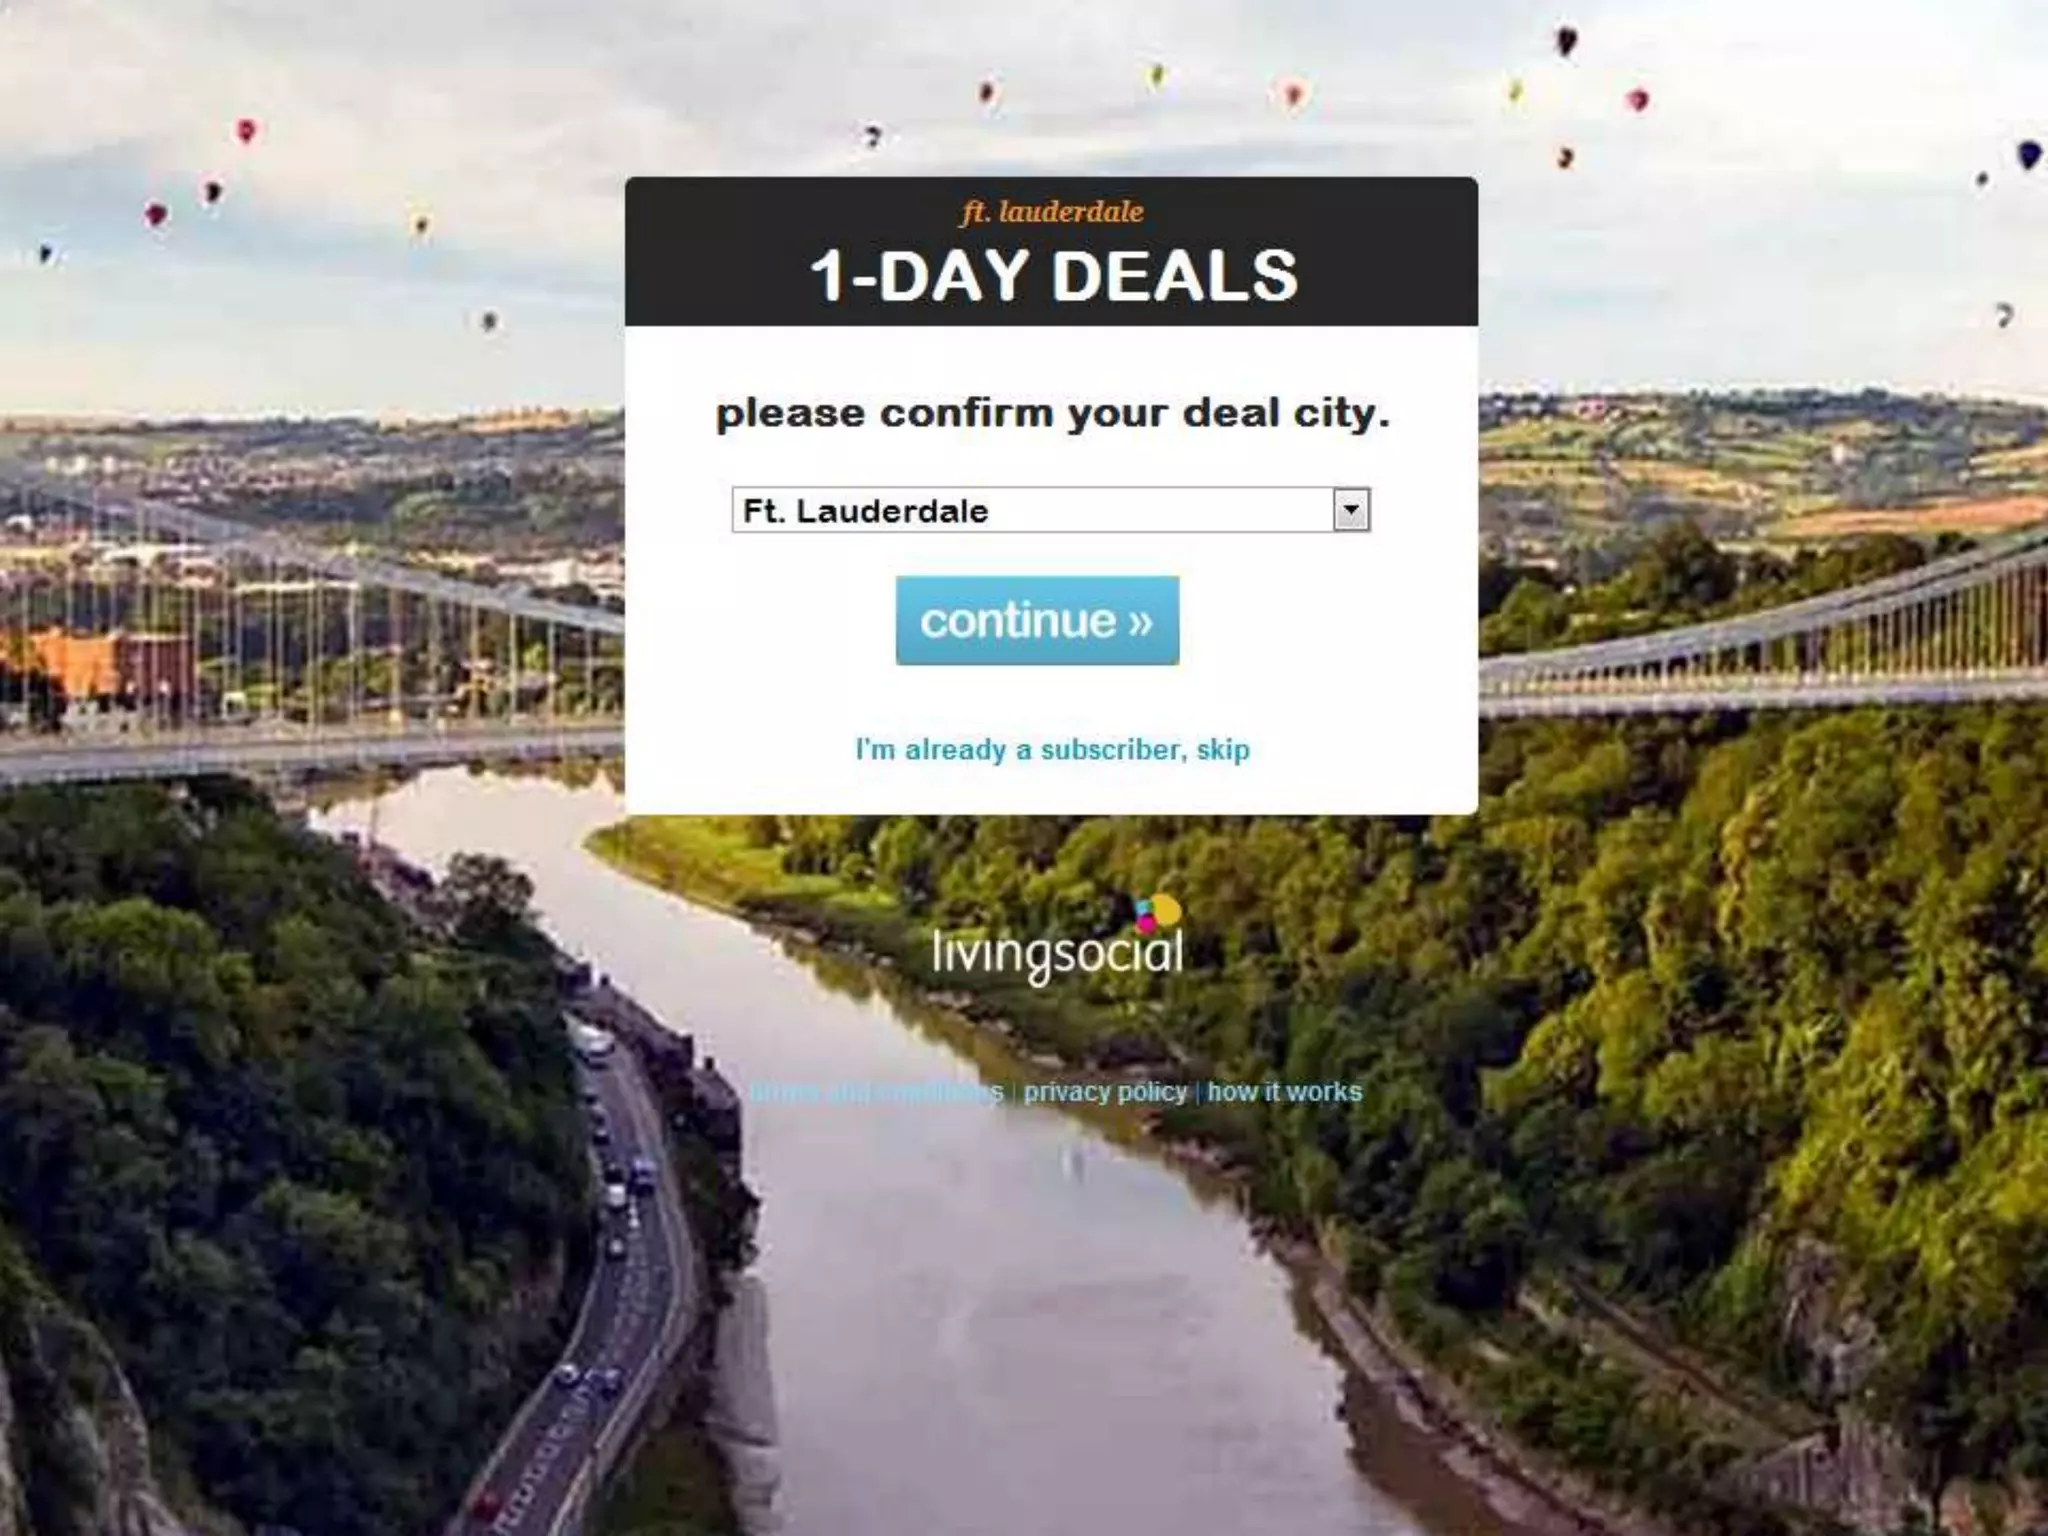This screenshot has width=2048, height=1536.
Task: Open the how it works link
Action: pyautogui.click(x=1284, y=1091)
